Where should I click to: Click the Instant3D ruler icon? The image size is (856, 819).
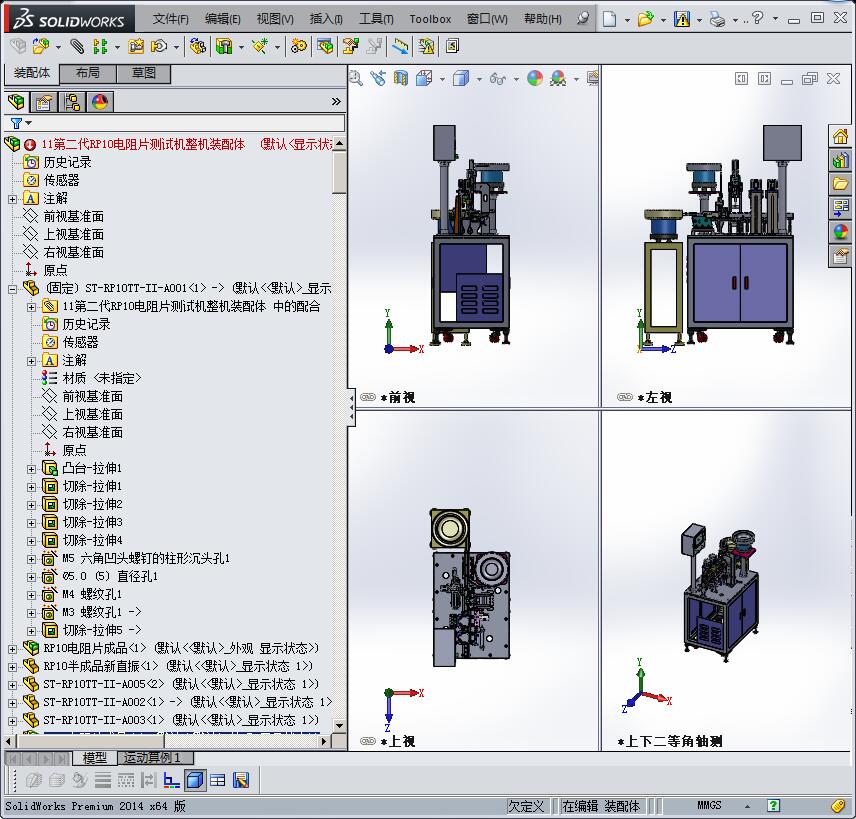(x=400, y=46)
